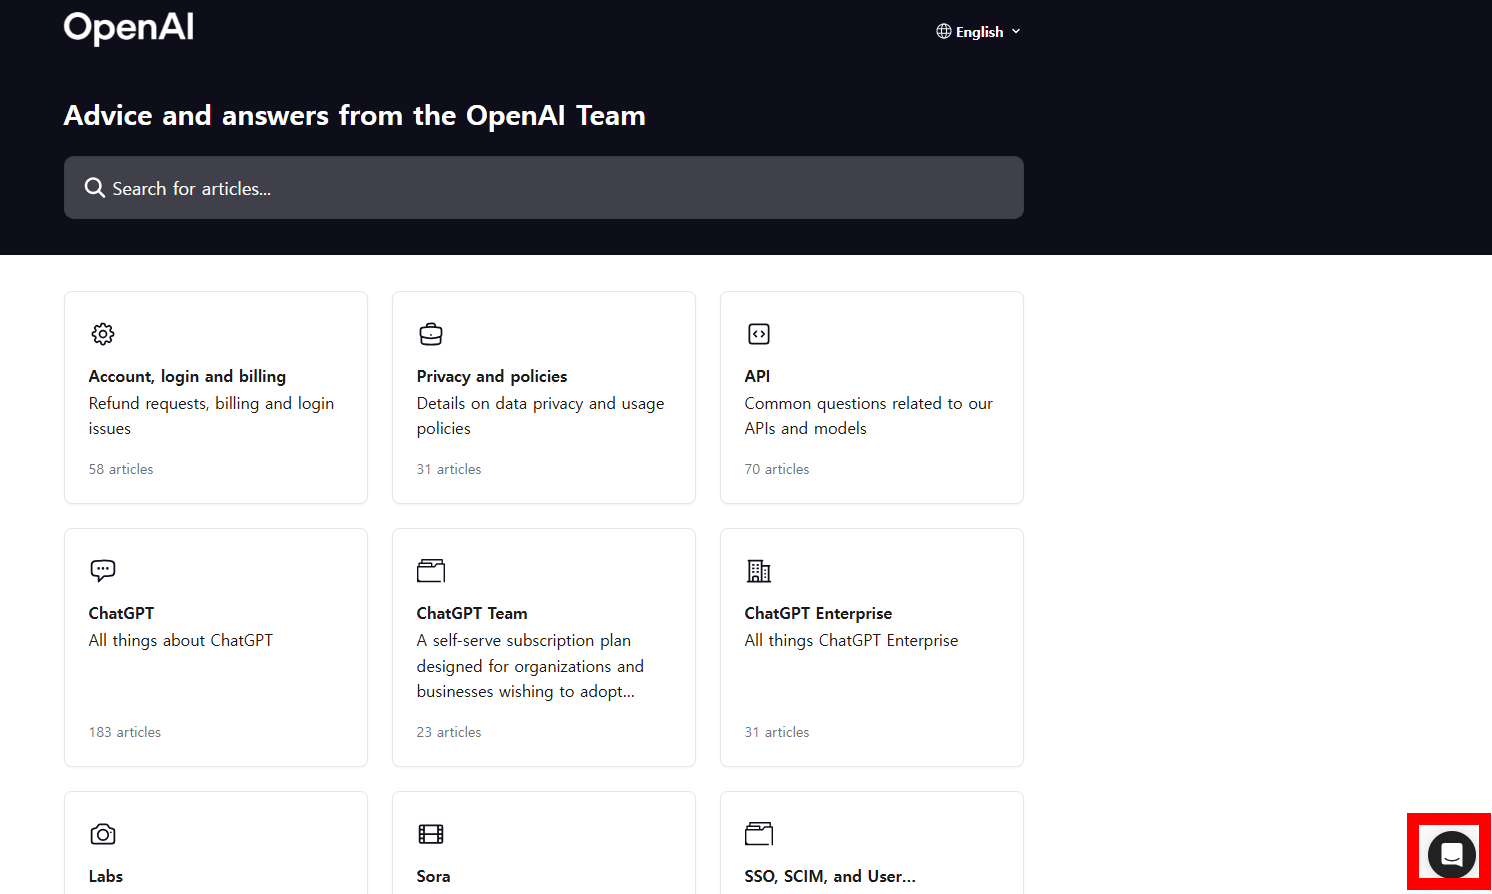Focus the Search for articles field

tap(544, 187)
